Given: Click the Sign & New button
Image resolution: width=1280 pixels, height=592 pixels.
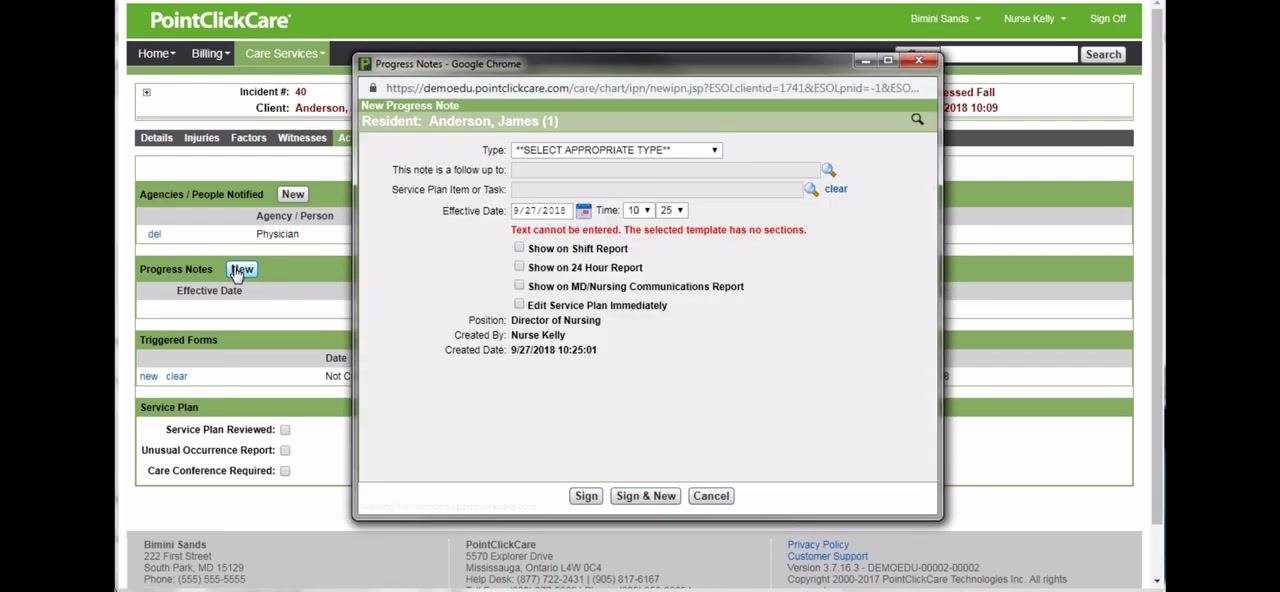Looking at the screenshot, I should [x=646, y=496].
